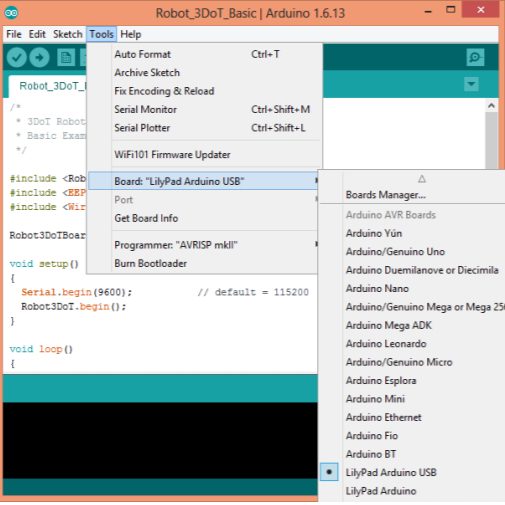This screenshot has width=505, height=505.
Task: Open the Serial Monitor magnifier icon
Action: (475, 57)
